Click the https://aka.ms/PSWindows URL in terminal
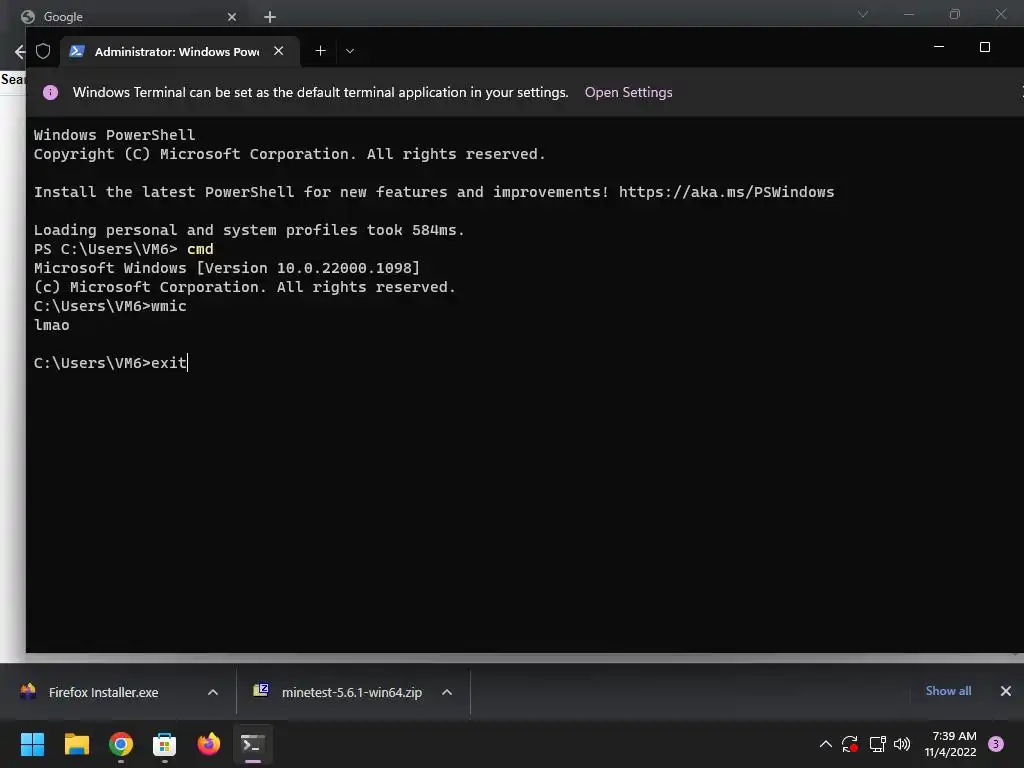 [726, 192]
